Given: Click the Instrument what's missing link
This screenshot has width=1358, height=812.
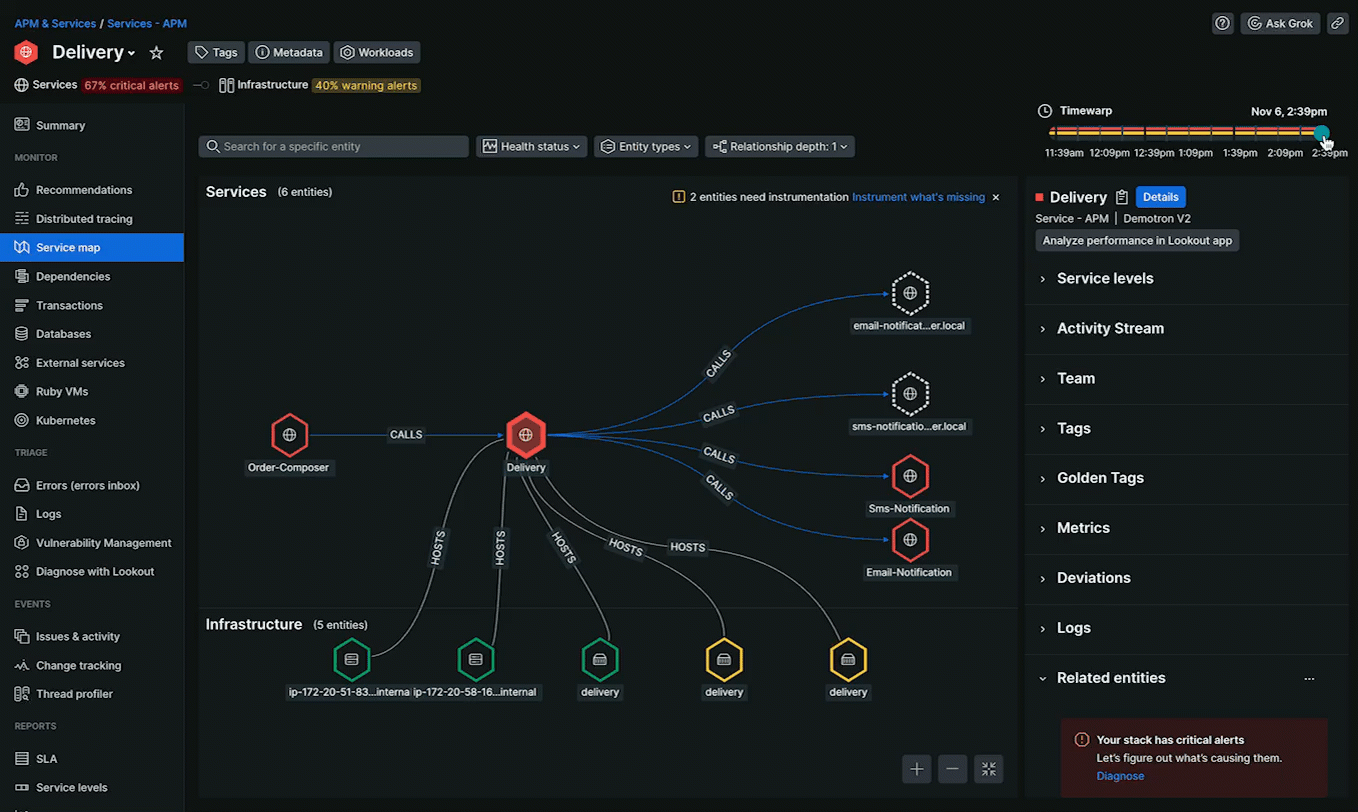Looking at the screenshot, I should coord(917,197).
